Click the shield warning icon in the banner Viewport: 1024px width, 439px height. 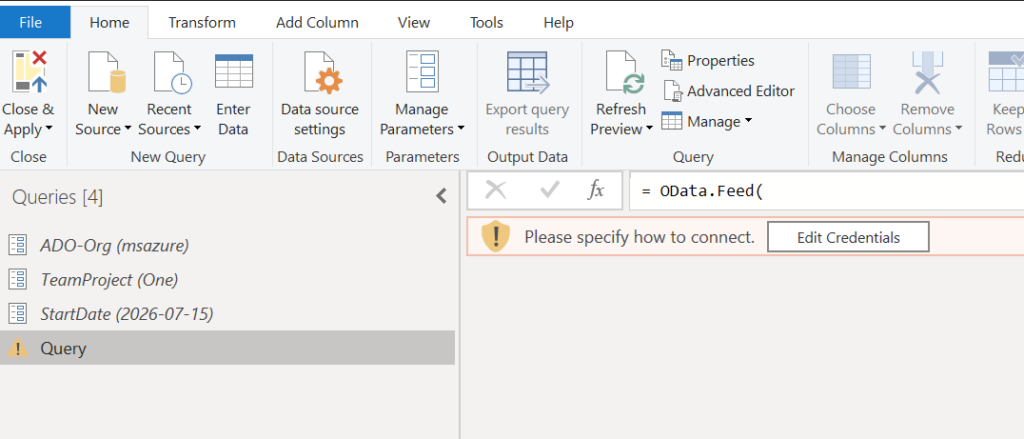[x=495, y=236]
